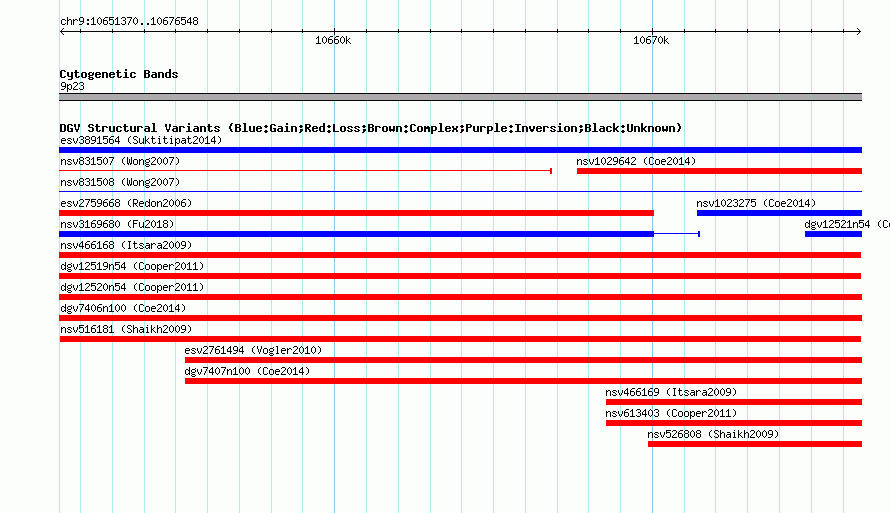The width and height of the screenshot is (890, 513).
Task: Click nsv526808 (Shaikh2009) label
Action: (x=713, y=434)
